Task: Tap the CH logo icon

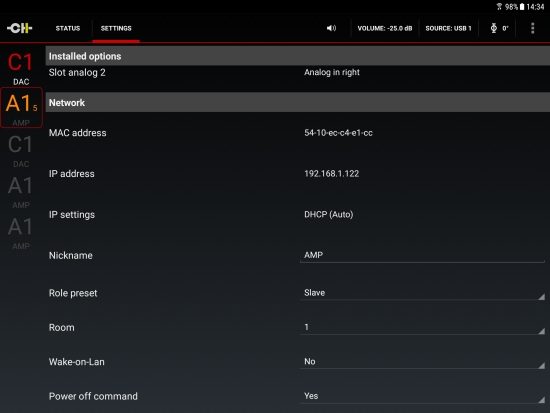Action: coord(20,28)
